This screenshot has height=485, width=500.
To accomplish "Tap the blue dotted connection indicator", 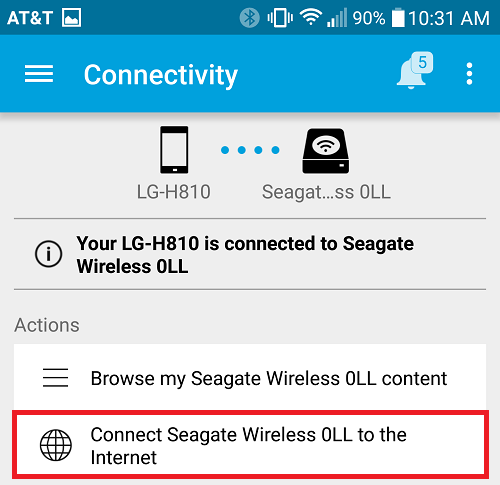I will coord(250,150).
